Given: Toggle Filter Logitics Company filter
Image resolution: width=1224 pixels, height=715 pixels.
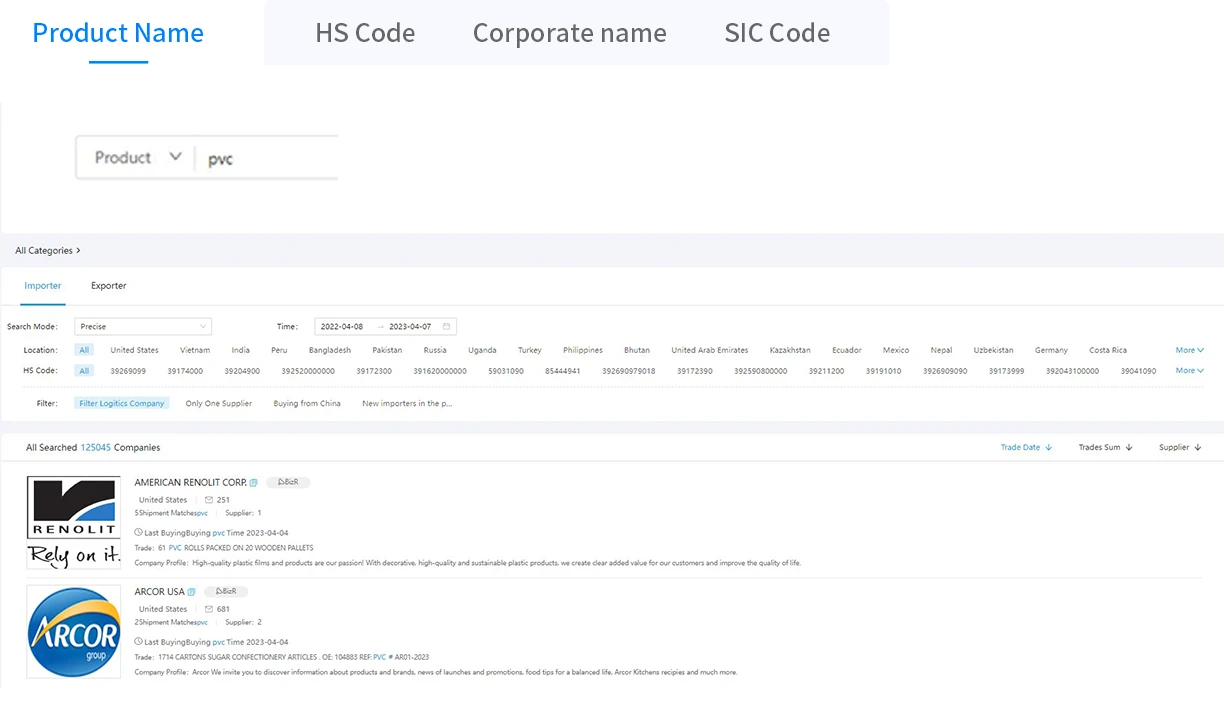Looking at the screenshot, I should pos(122,404).
